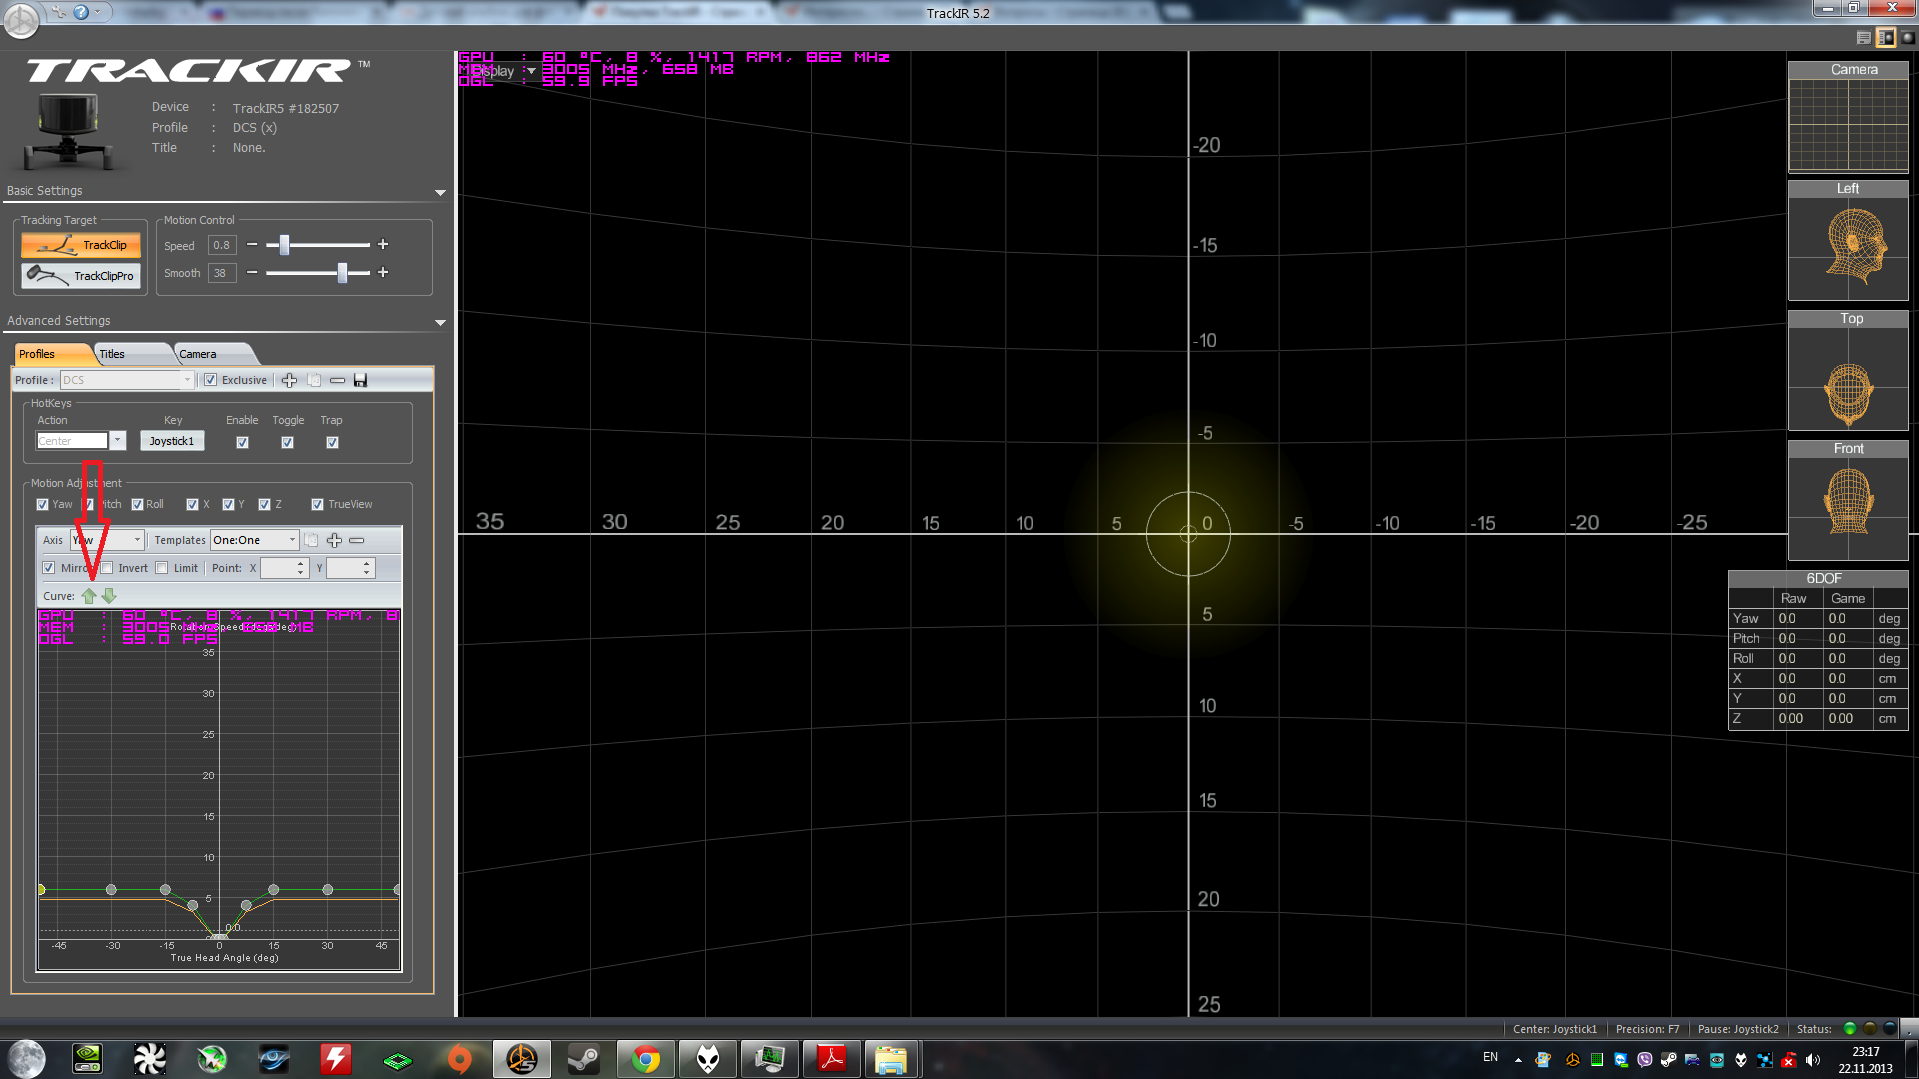Open the Templates One:One dropdown
1919x1079 pixels.
(x=254, y=540)
